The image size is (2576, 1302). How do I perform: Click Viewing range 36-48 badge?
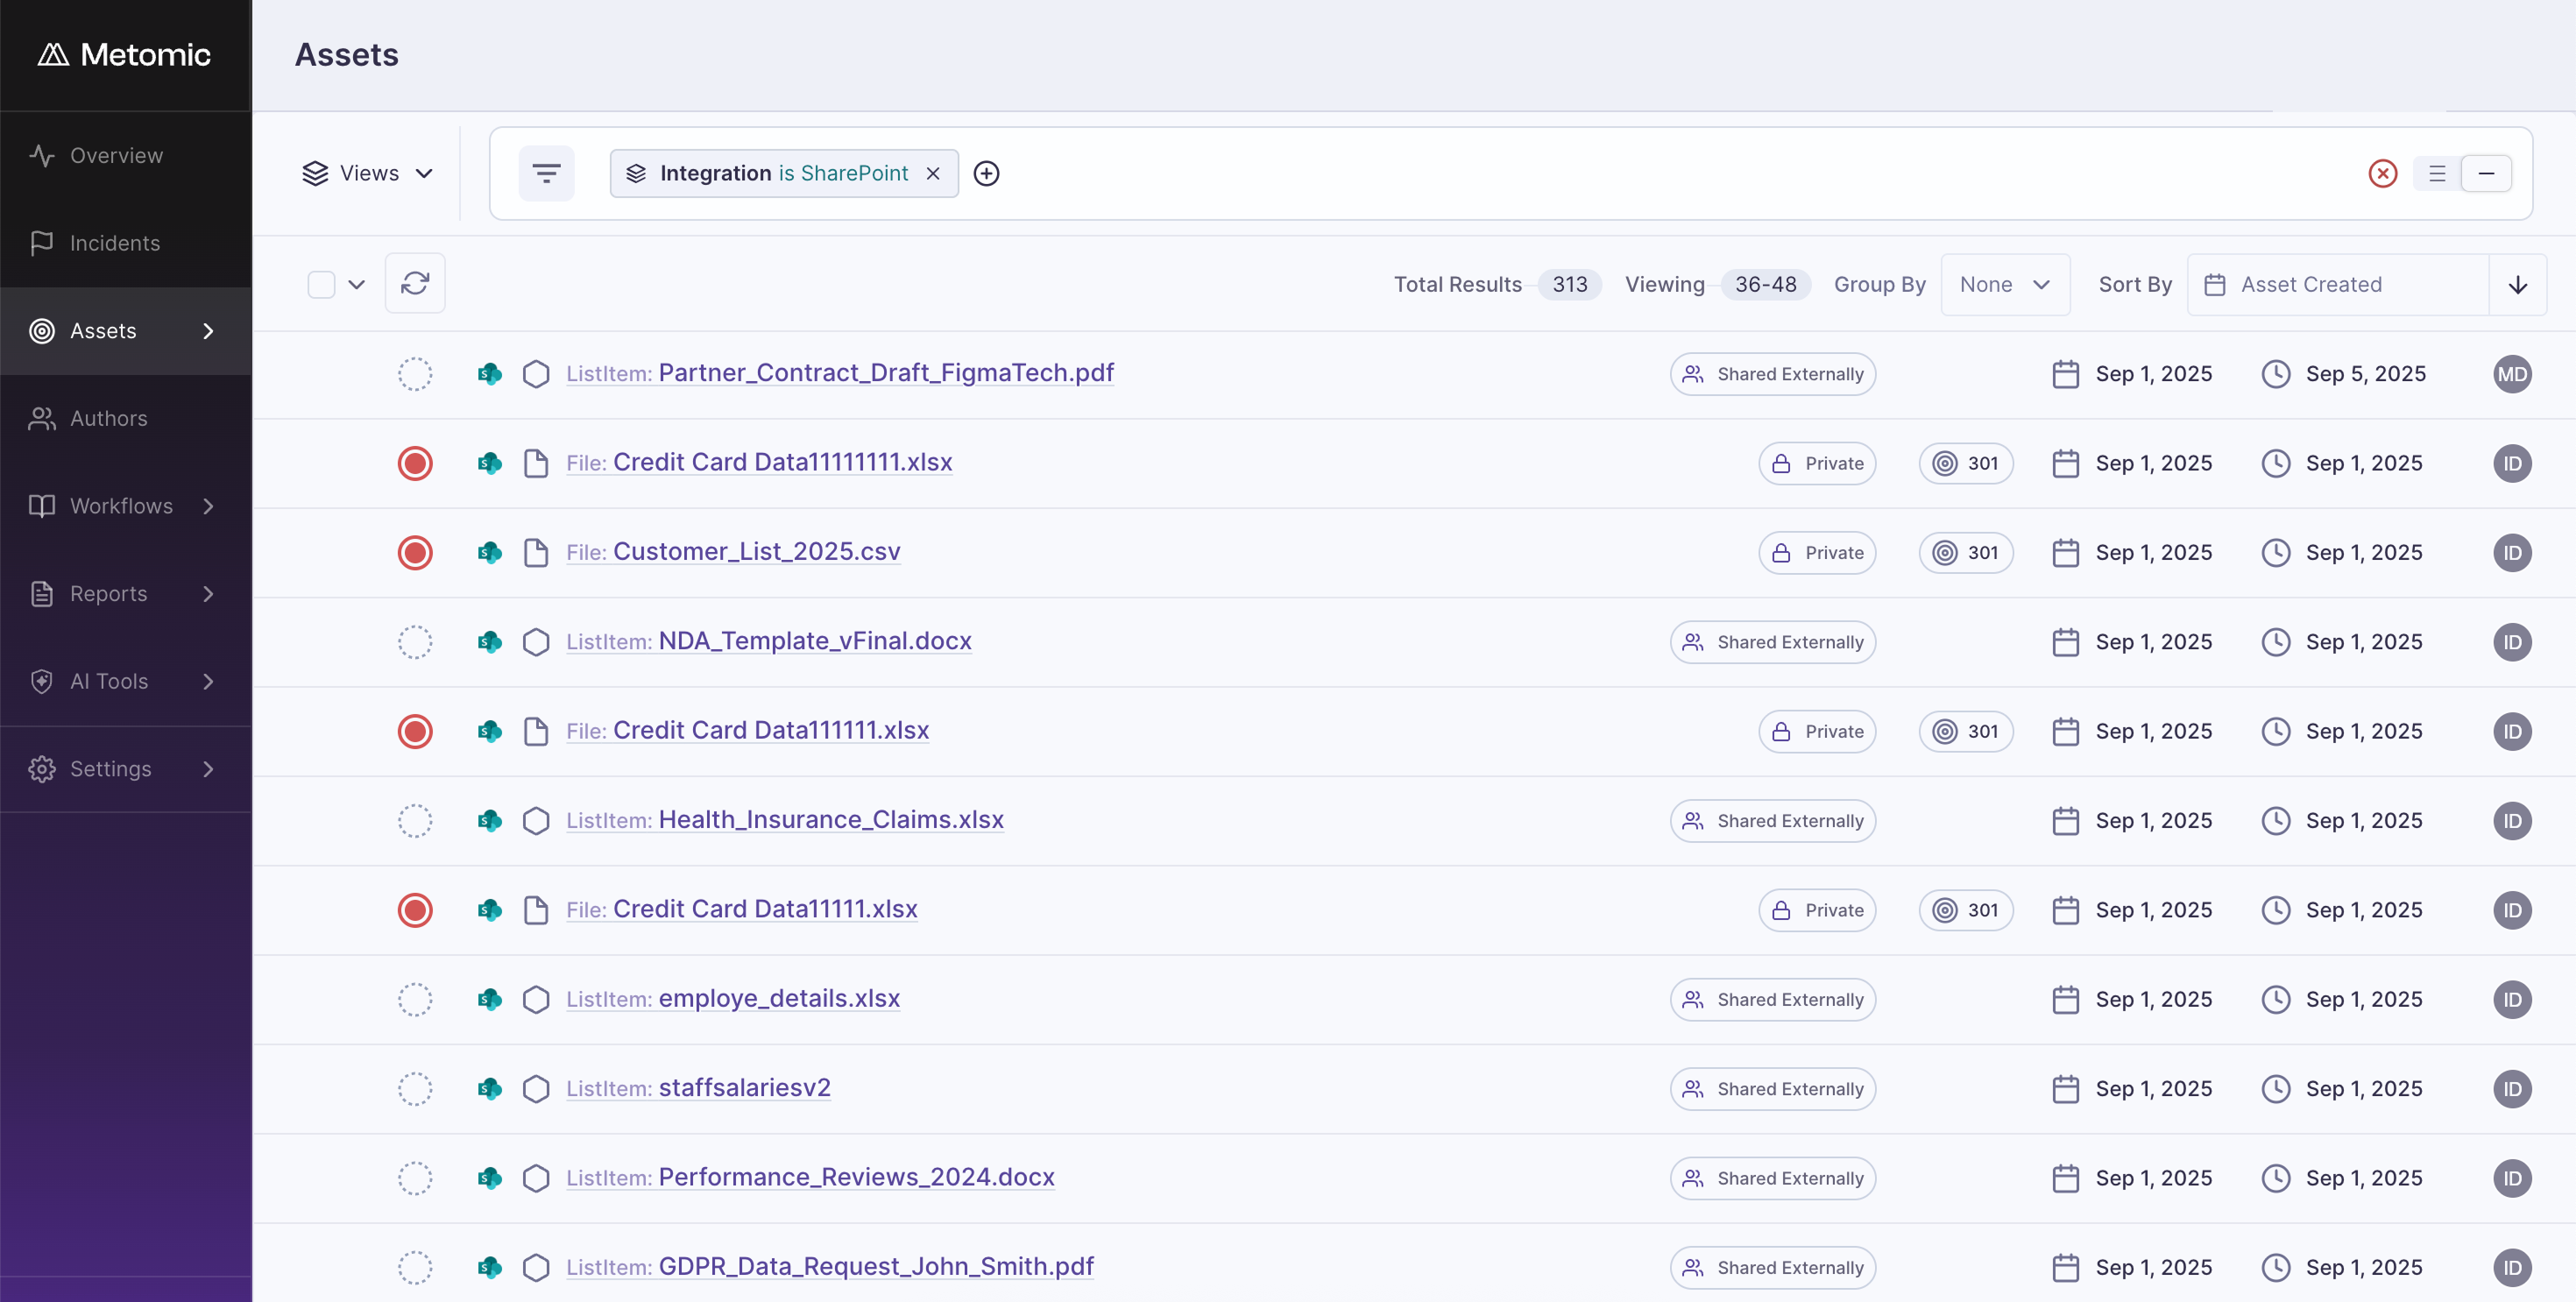pyautogui.click(x=1765, y=285)
